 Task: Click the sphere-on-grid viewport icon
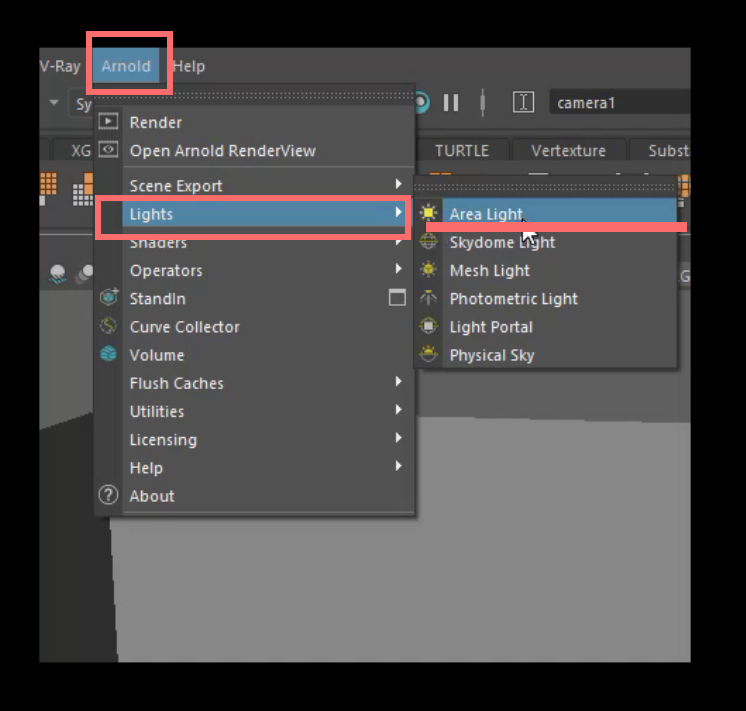click(58, 274)
